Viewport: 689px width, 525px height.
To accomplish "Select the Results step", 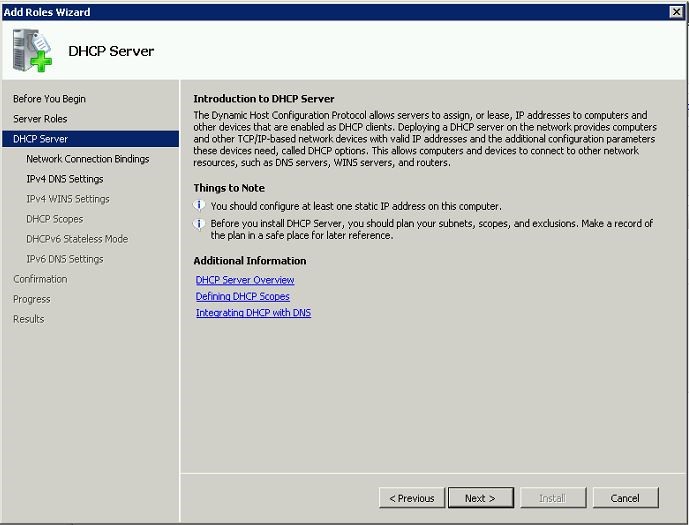I will (x=29, y=319).
